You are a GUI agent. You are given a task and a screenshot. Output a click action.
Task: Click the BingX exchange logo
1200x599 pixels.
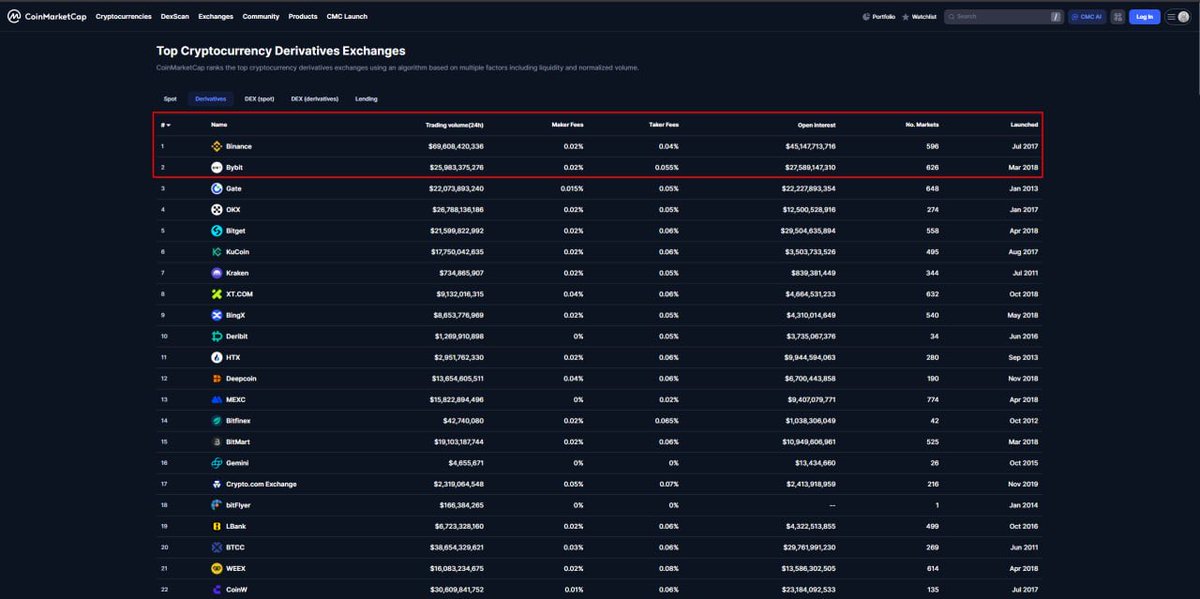217,315
